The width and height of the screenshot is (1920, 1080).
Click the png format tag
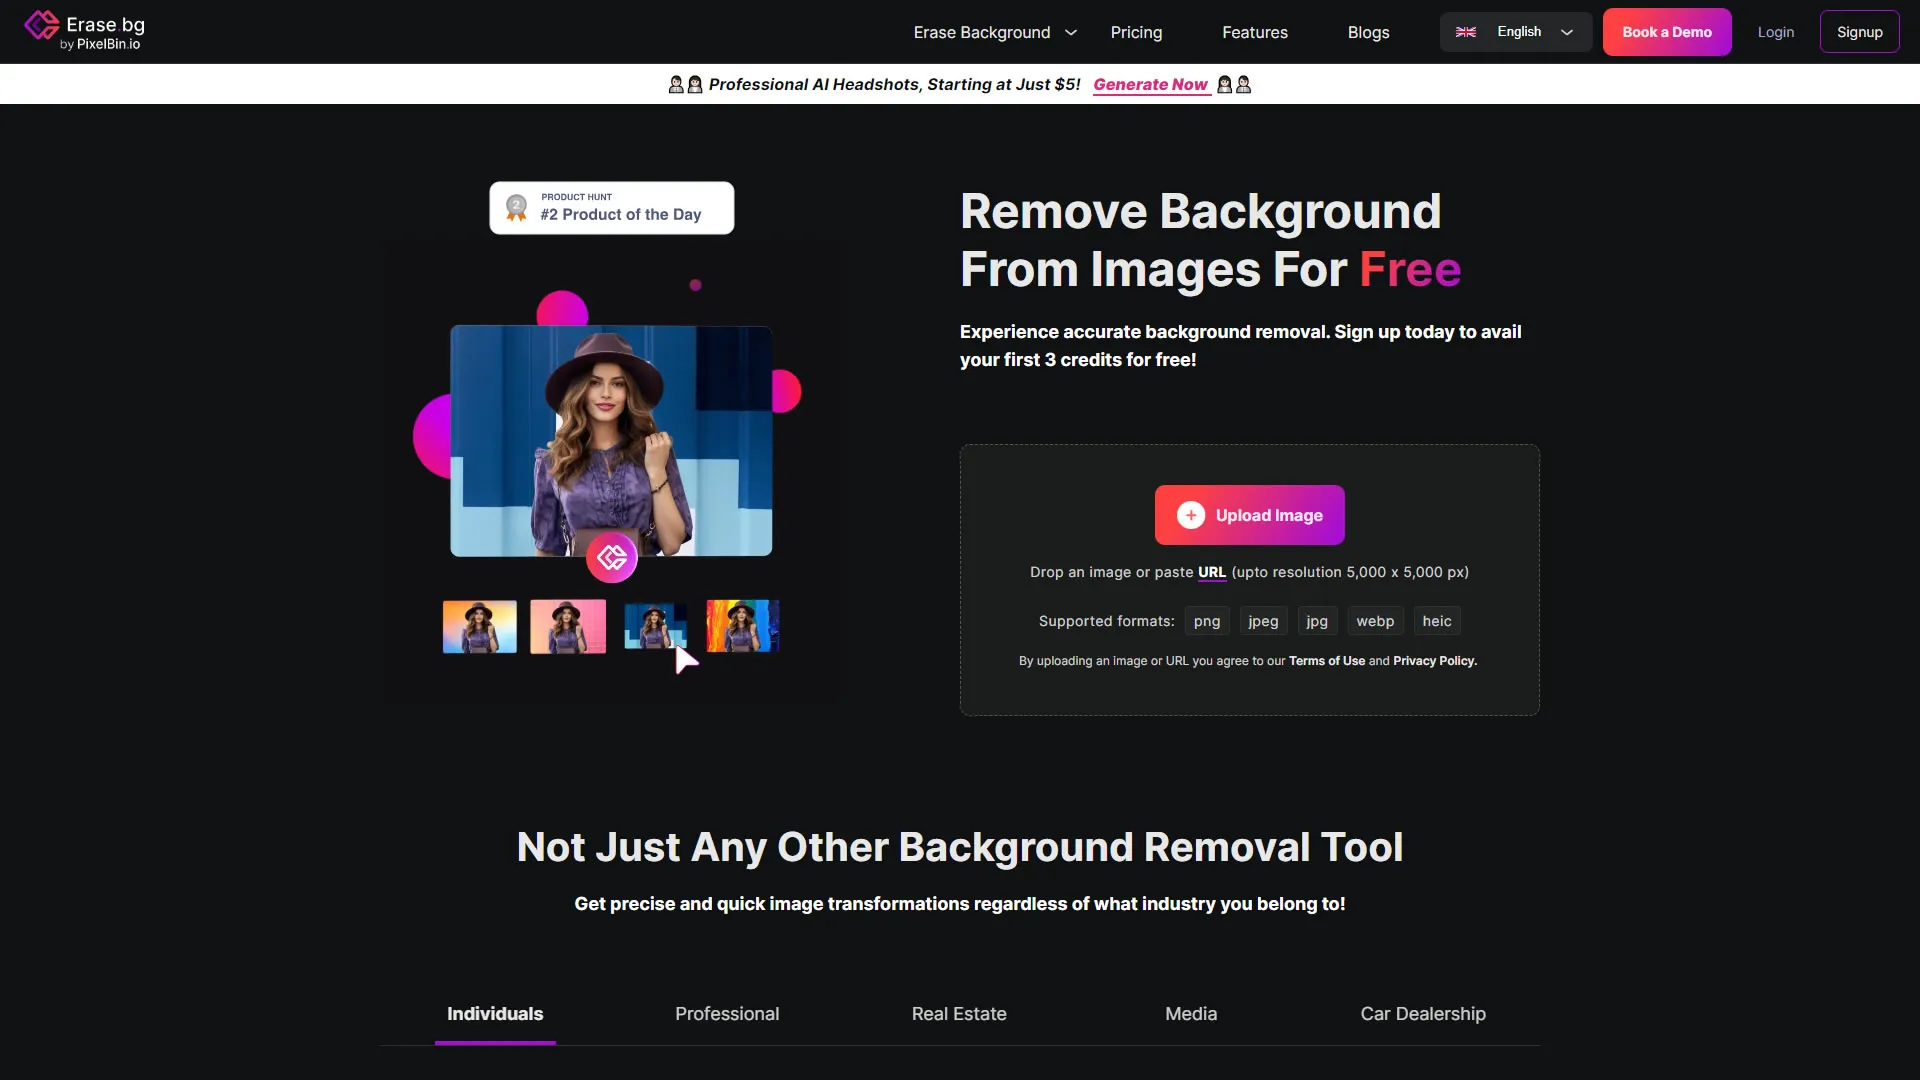(1207, 621)
